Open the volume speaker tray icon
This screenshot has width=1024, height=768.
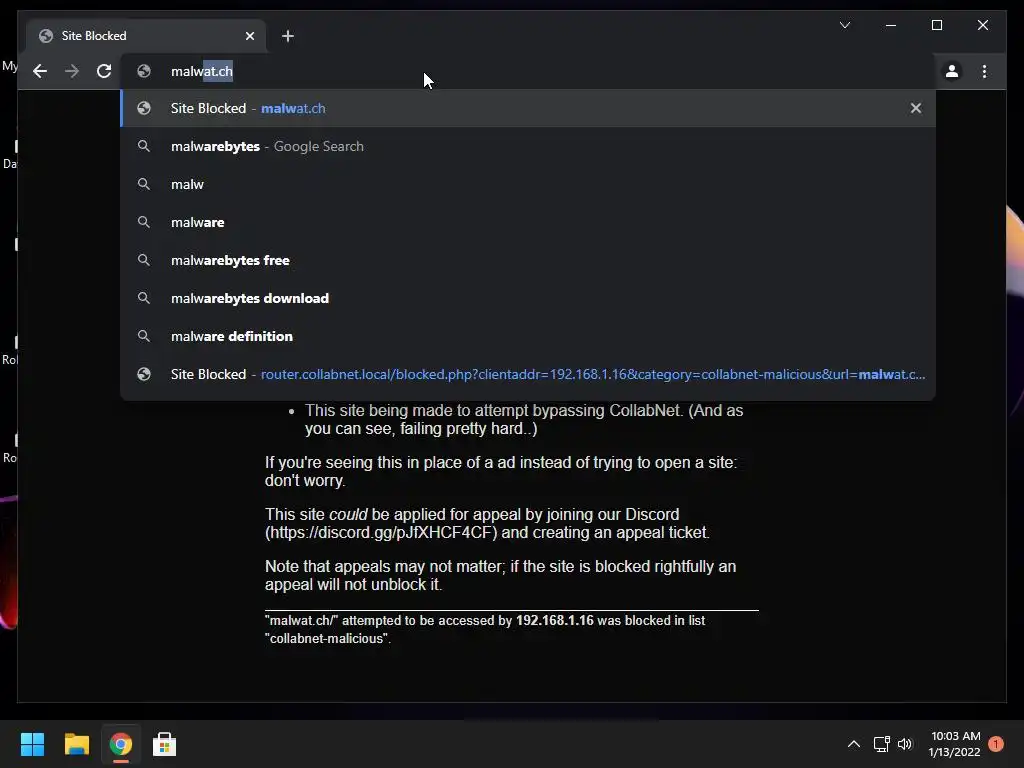pyautogui.click(x=905, y=744)
